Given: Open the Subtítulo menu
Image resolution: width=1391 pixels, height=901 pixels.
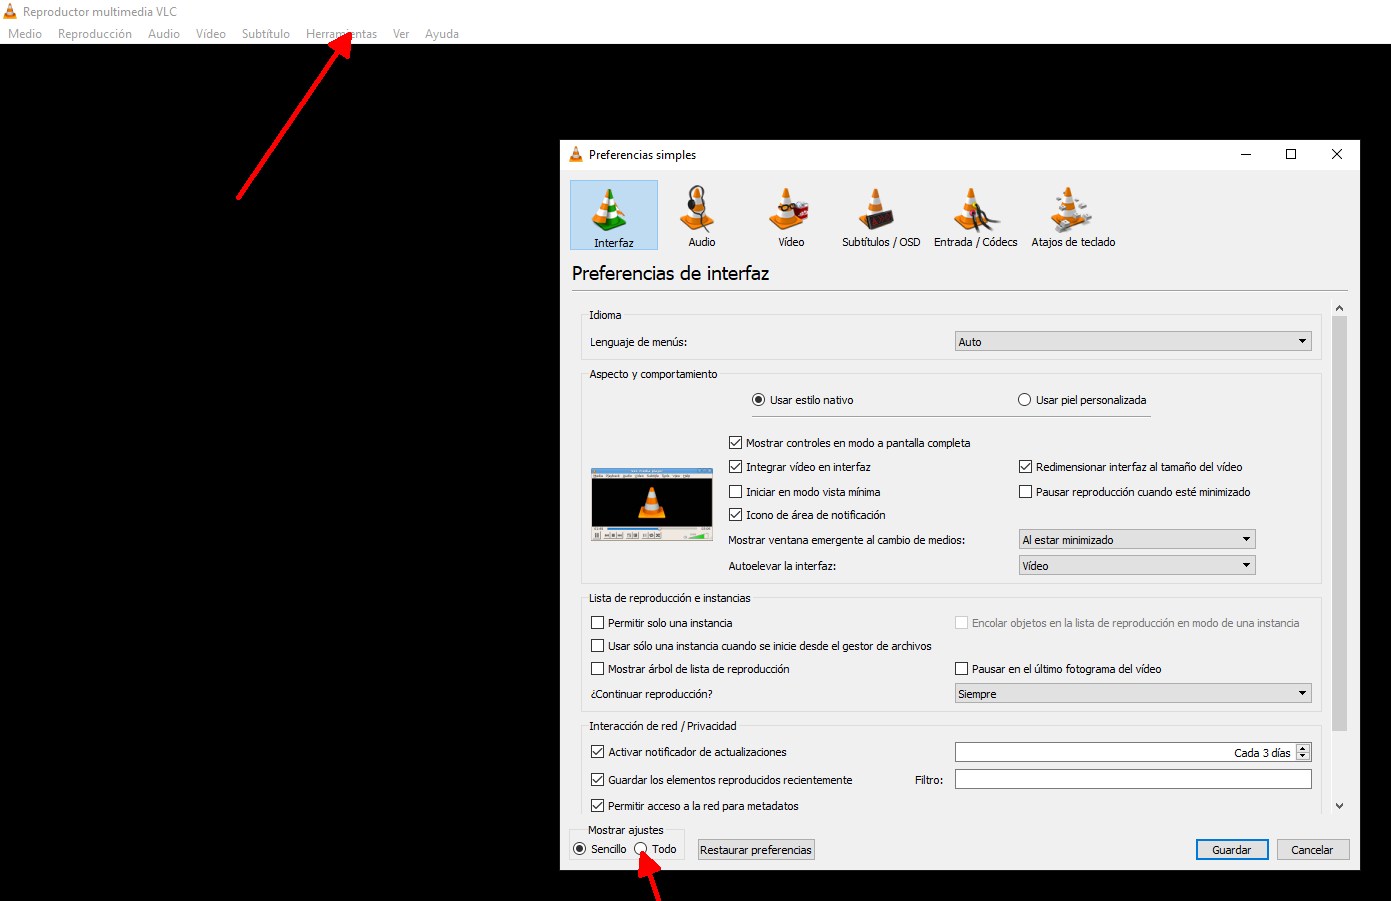Looking at the screenshot, I should coord(265,34).
